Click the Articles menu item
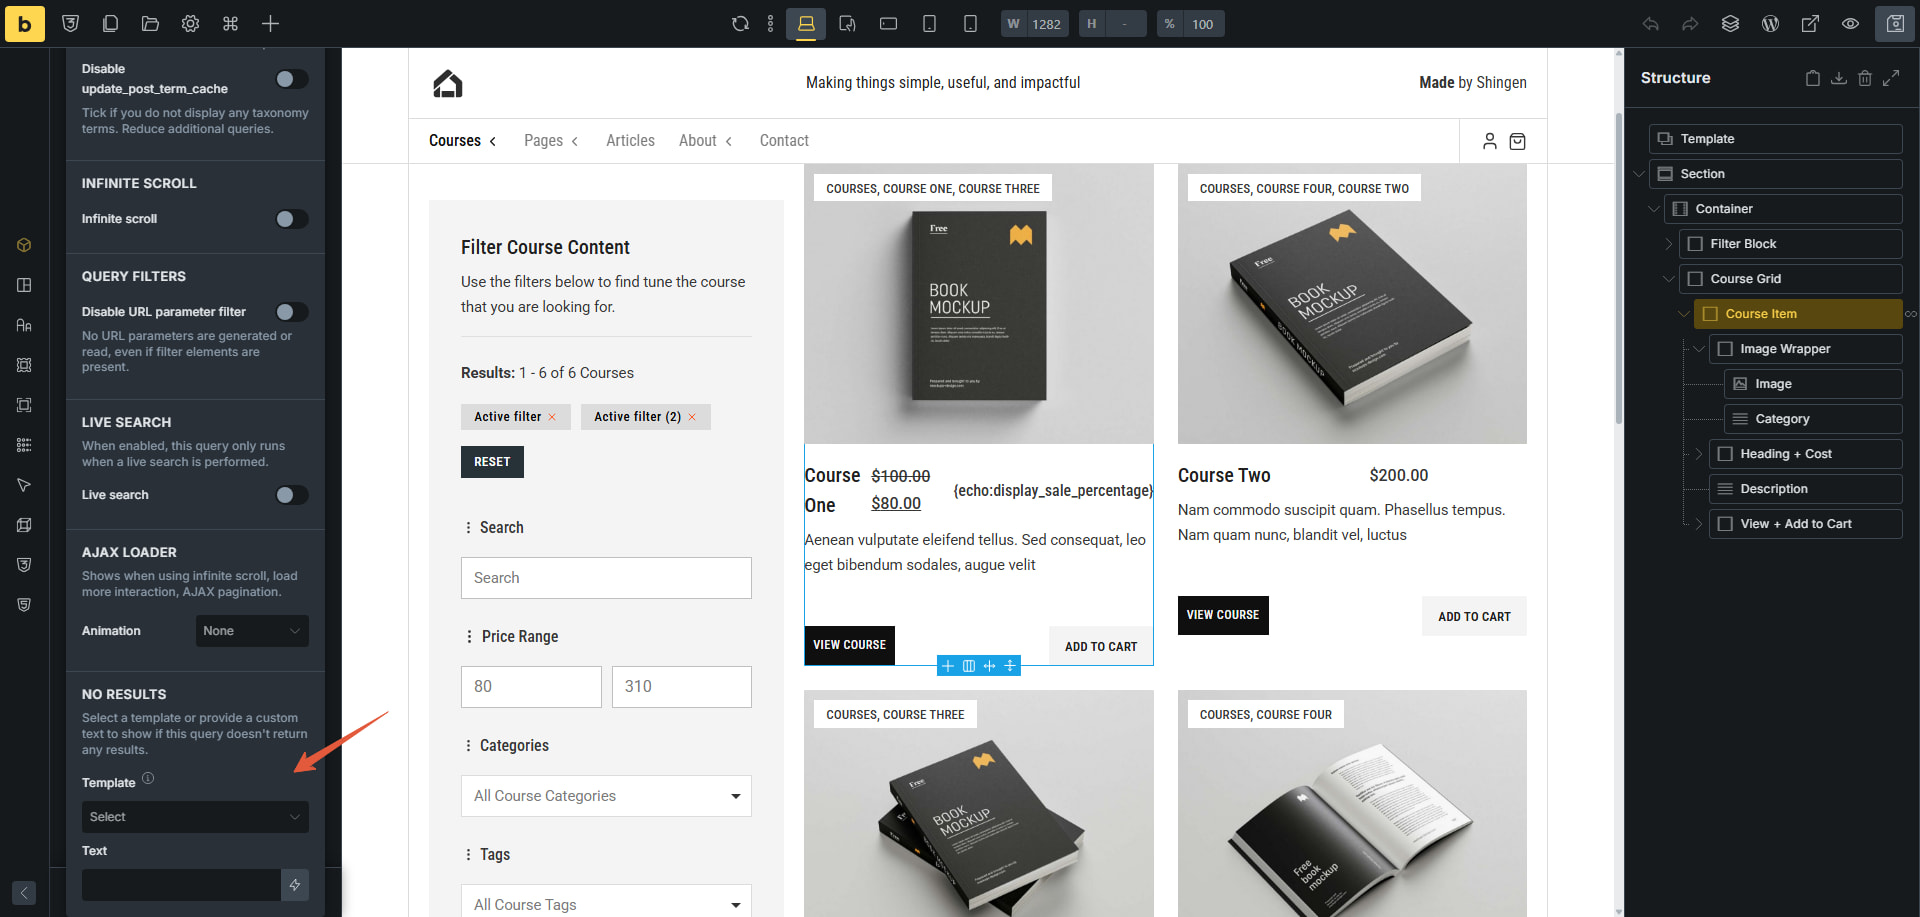Screen dimensions: 1920x917 tap(630, 141)
